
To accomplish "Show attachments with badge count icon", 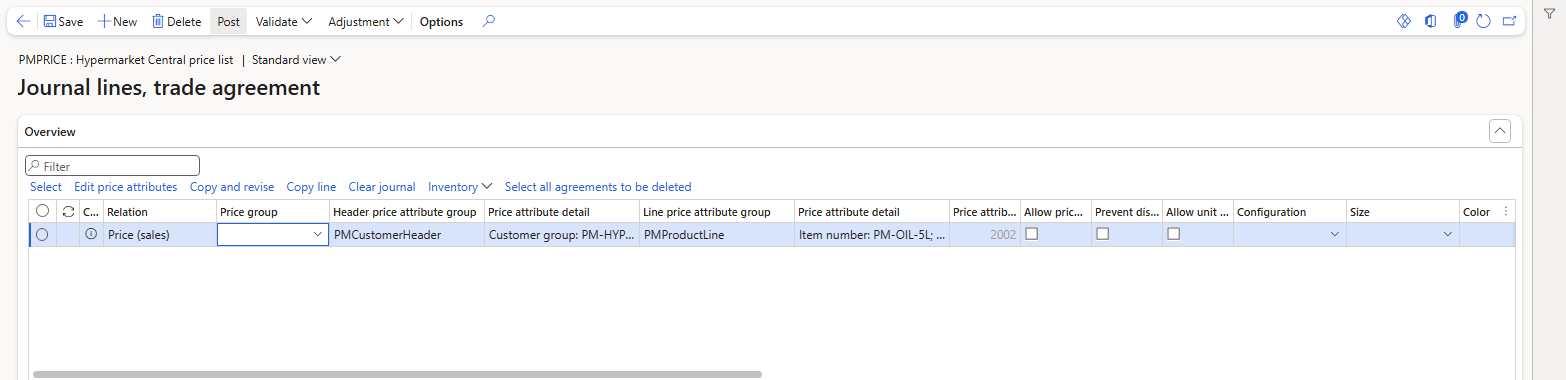I will click(1459, 20).
